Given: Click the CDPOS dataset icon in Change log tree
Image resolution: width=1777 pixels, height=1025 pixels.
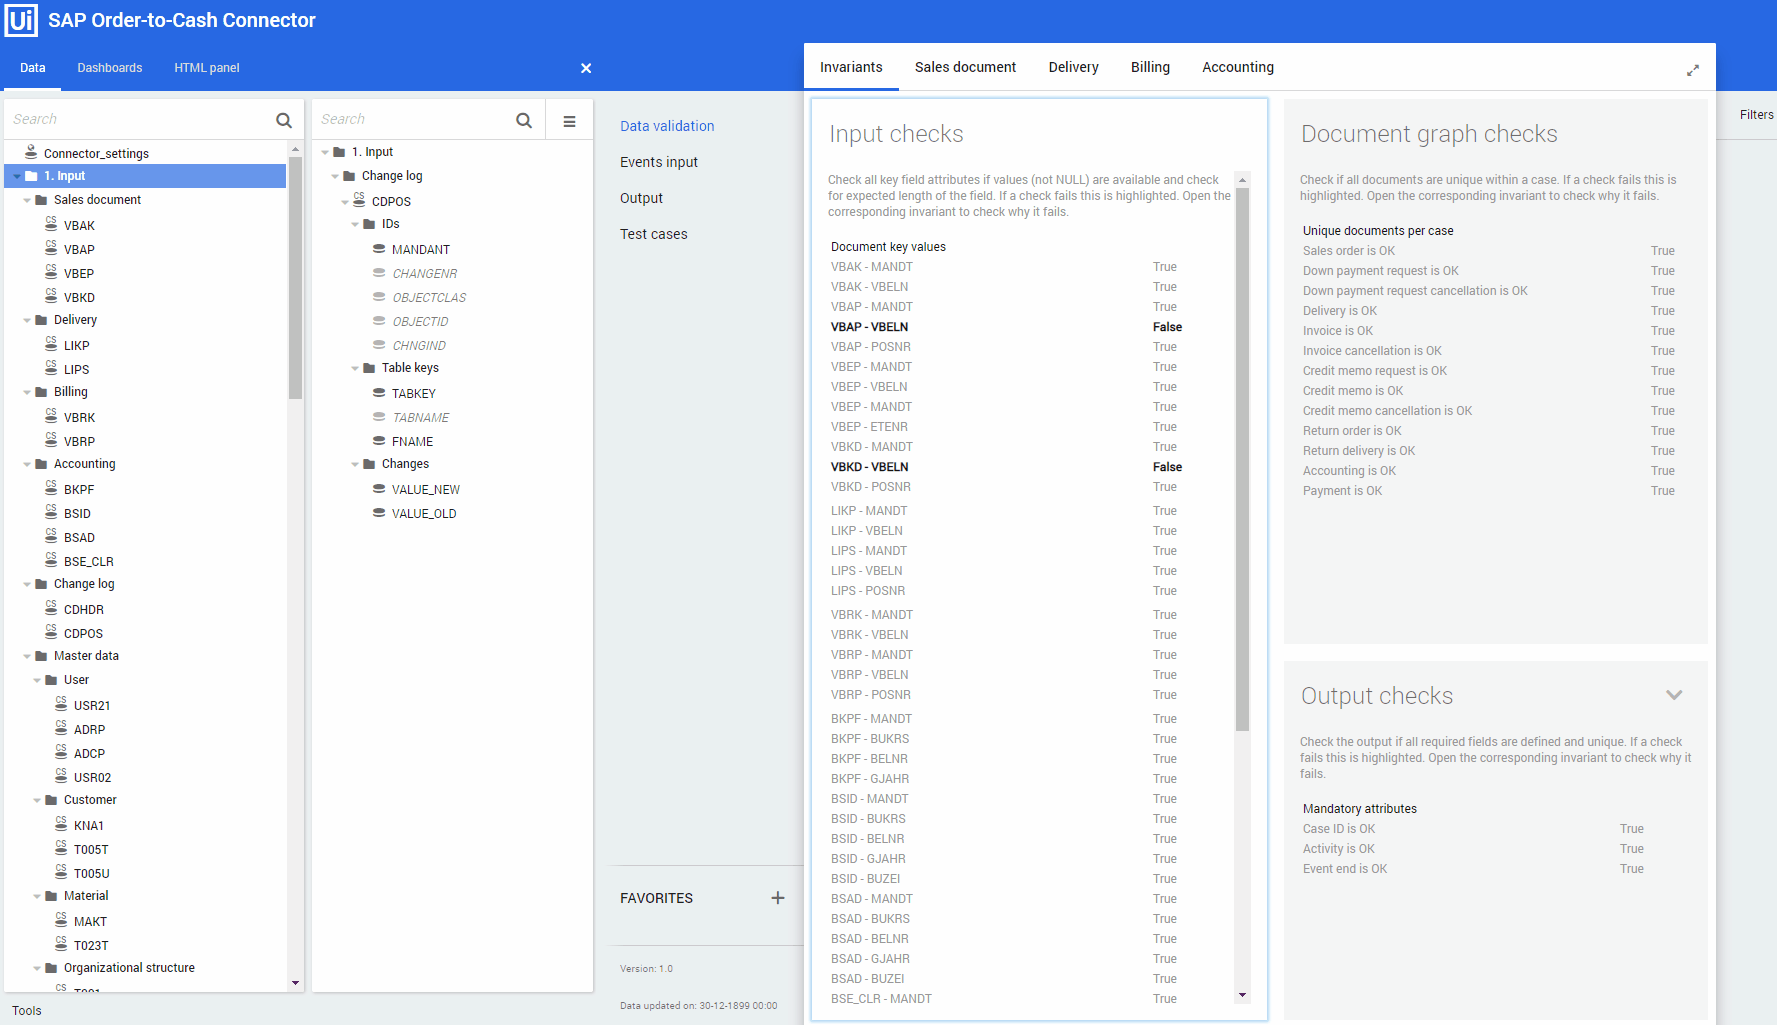Looking at the screenshot, I should point(358,200).
